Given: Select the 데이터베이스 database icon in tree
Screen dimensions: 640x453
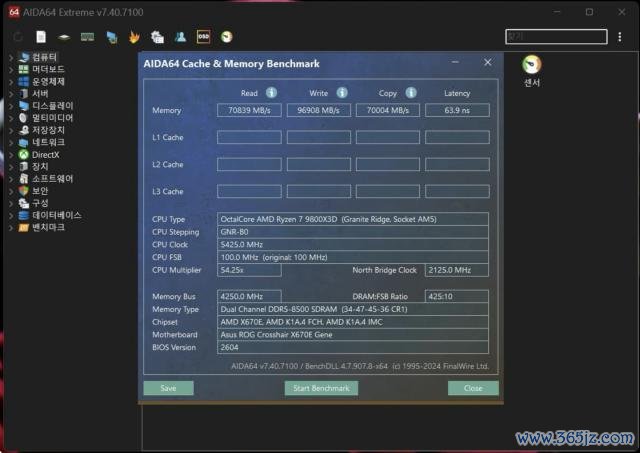Looking at the screenshot, I should pyautogui.click(x=24, y=215).
